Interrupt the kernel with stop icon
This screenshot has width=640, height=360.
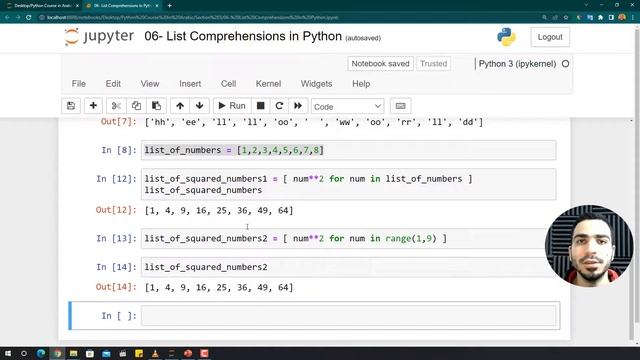coord(260,106)
